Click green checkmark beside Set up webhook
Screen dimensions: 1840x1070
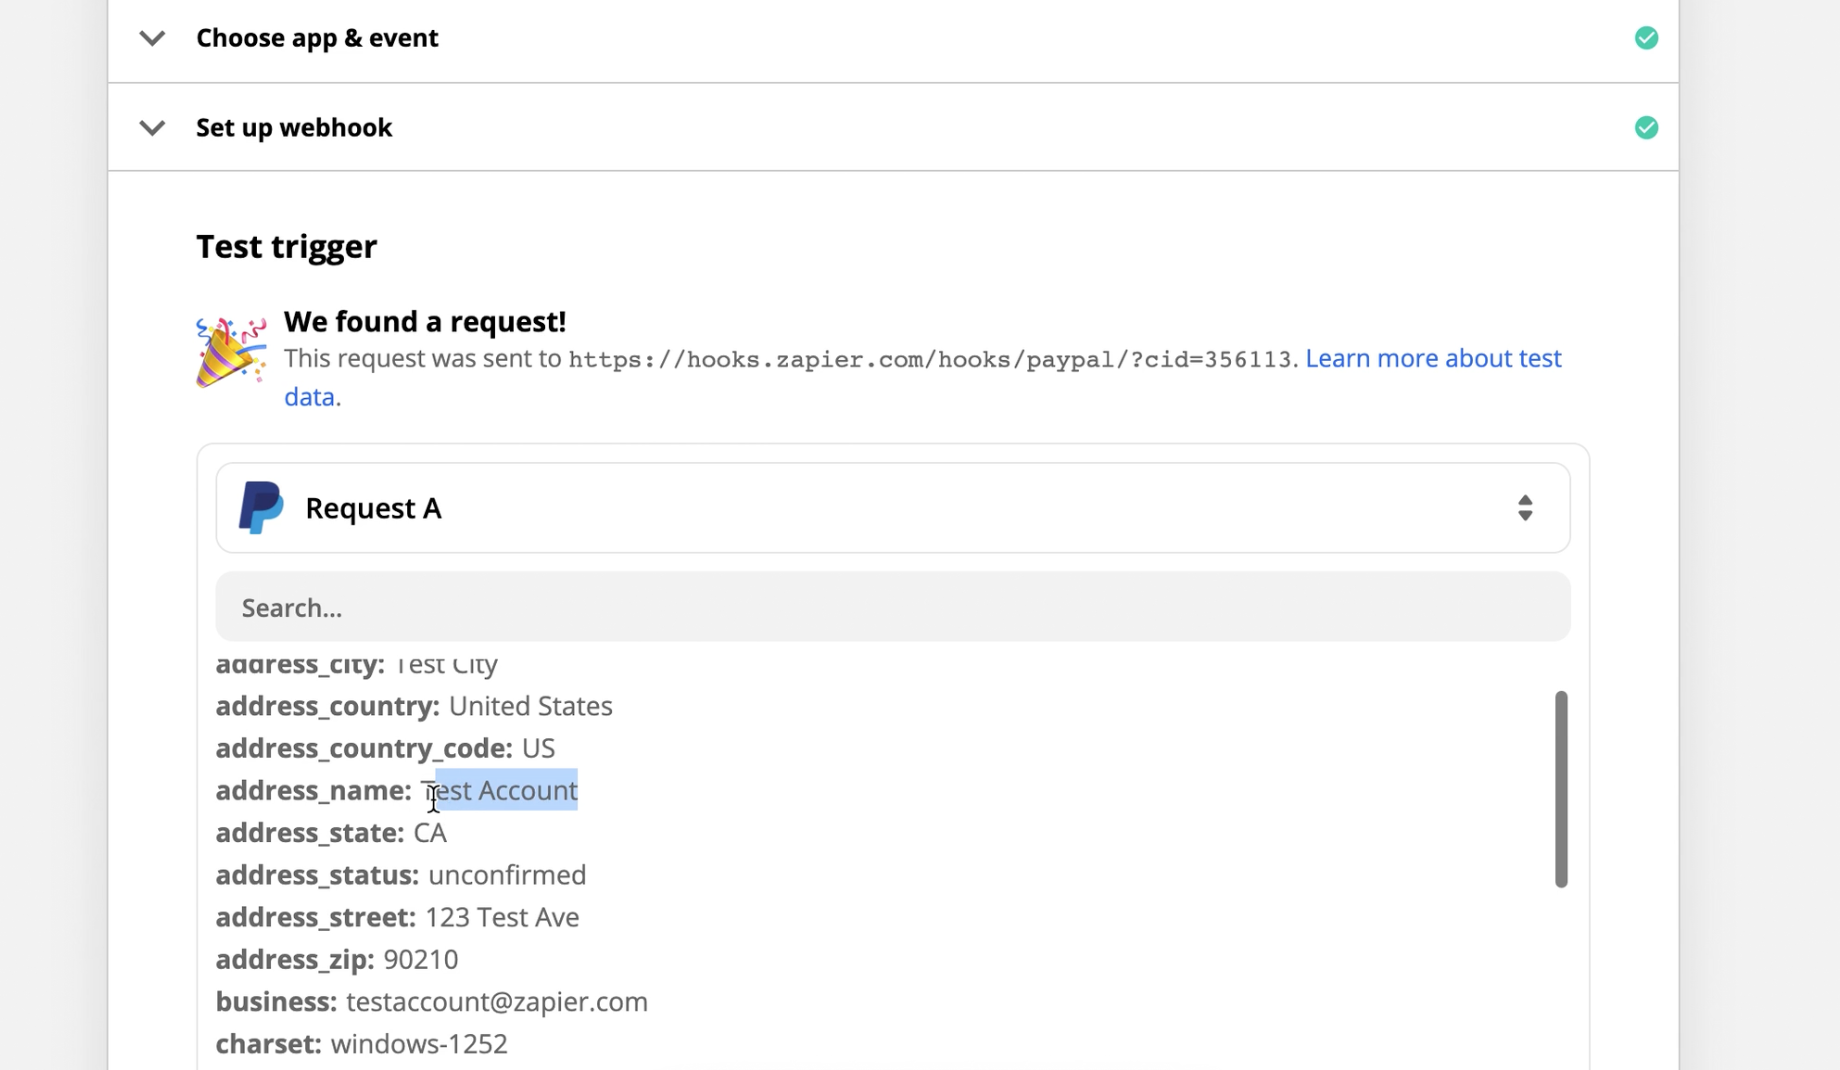[1646, 128]
